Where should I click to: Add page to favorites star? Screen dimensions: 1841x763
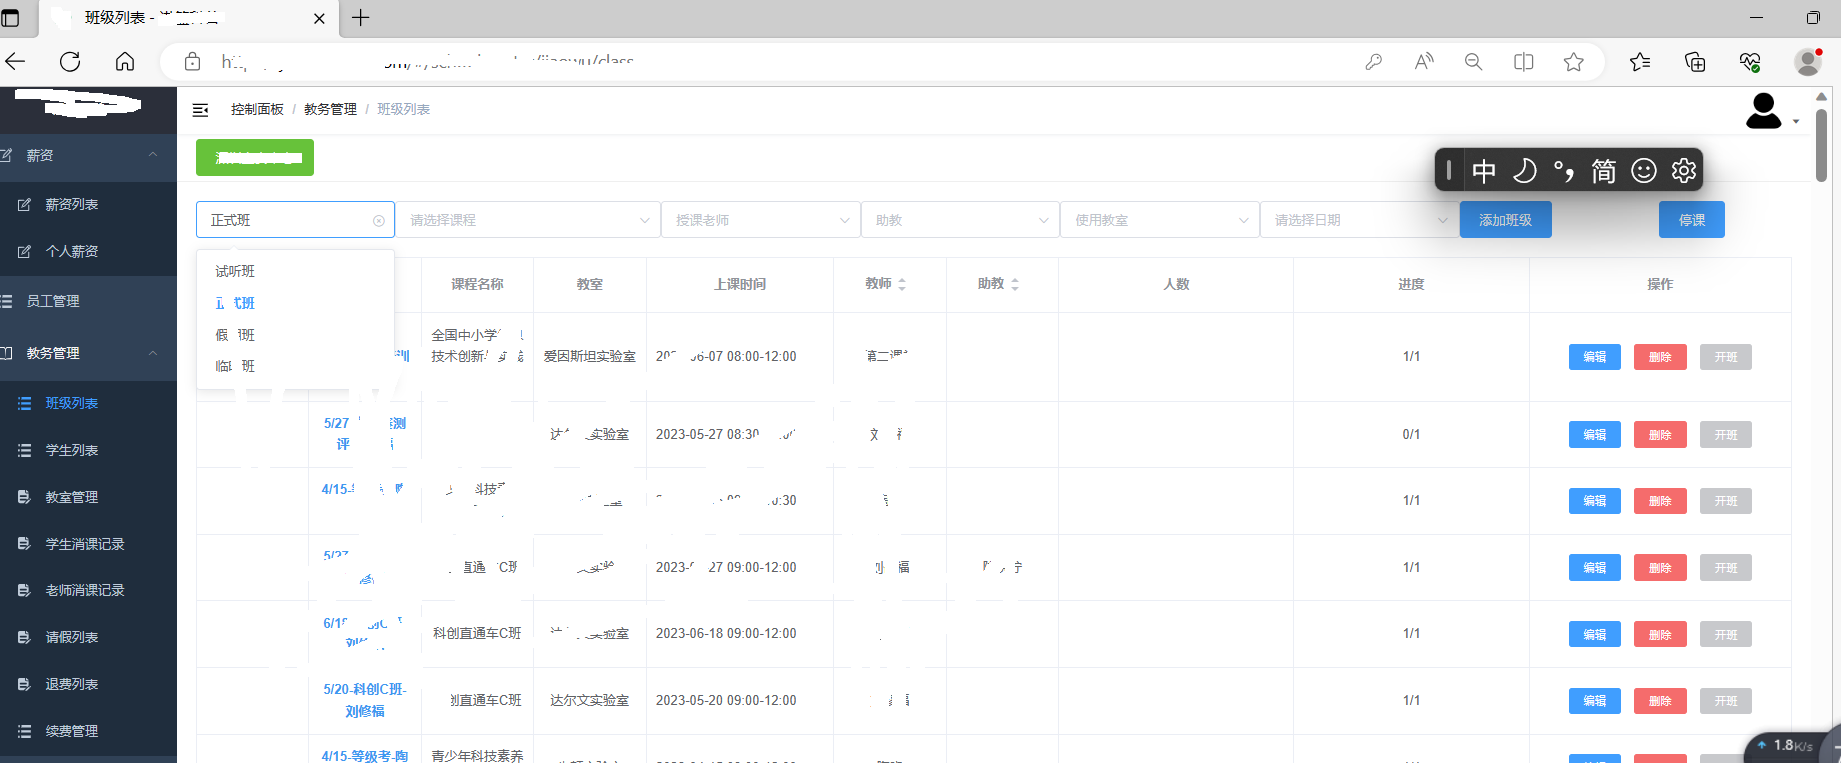pos(1574,62)
